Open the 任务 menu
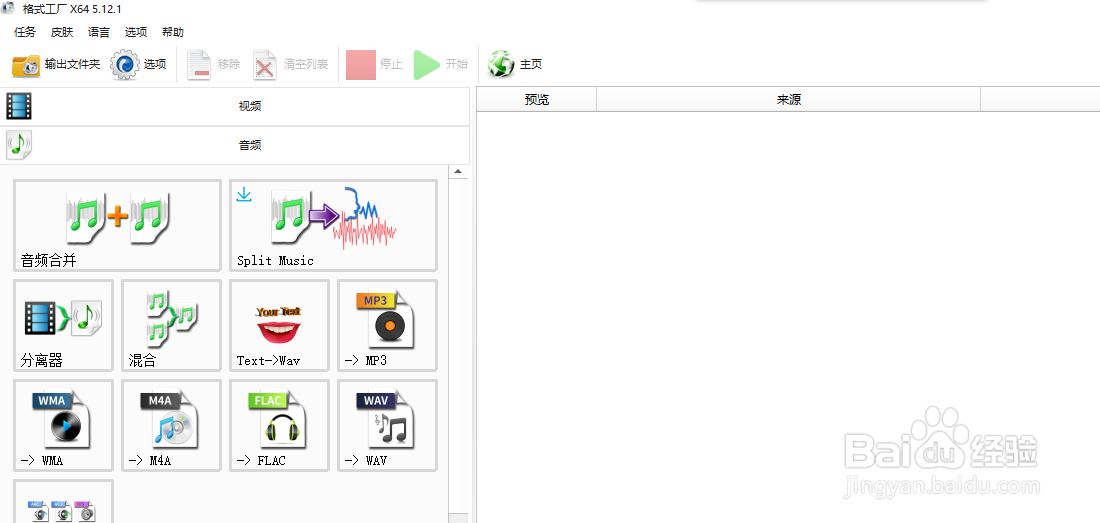Screen dimensions: 1100x523 25,32
